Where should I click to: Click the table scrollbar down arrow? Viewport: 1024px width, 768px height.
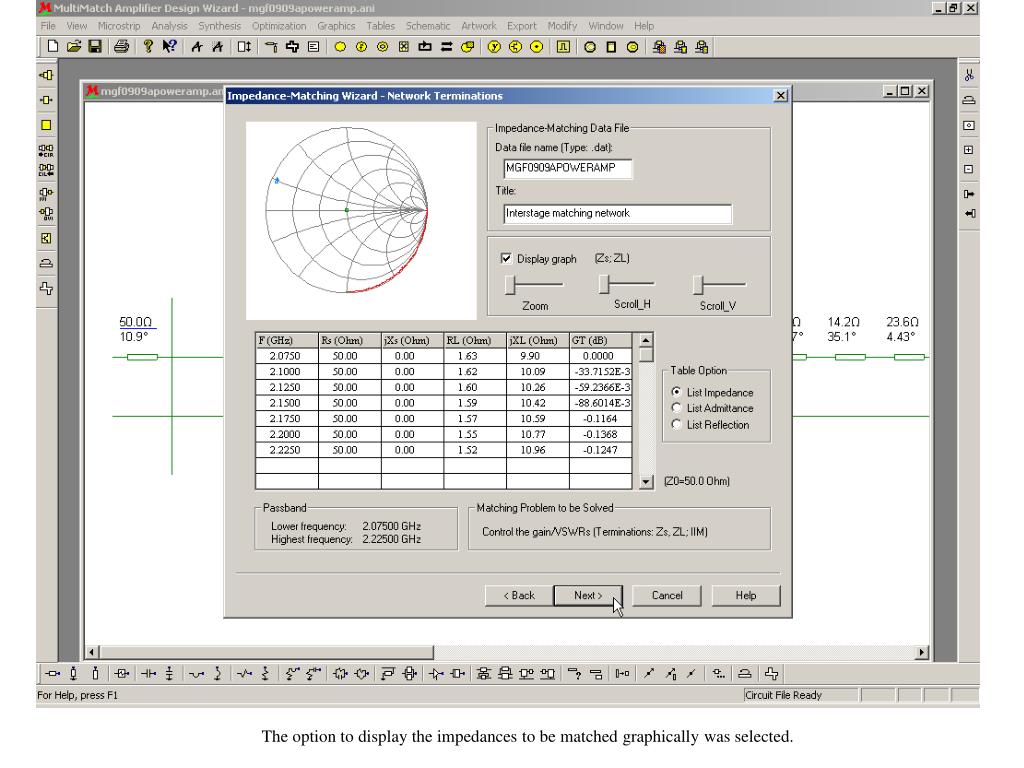(x=646, y=482)
